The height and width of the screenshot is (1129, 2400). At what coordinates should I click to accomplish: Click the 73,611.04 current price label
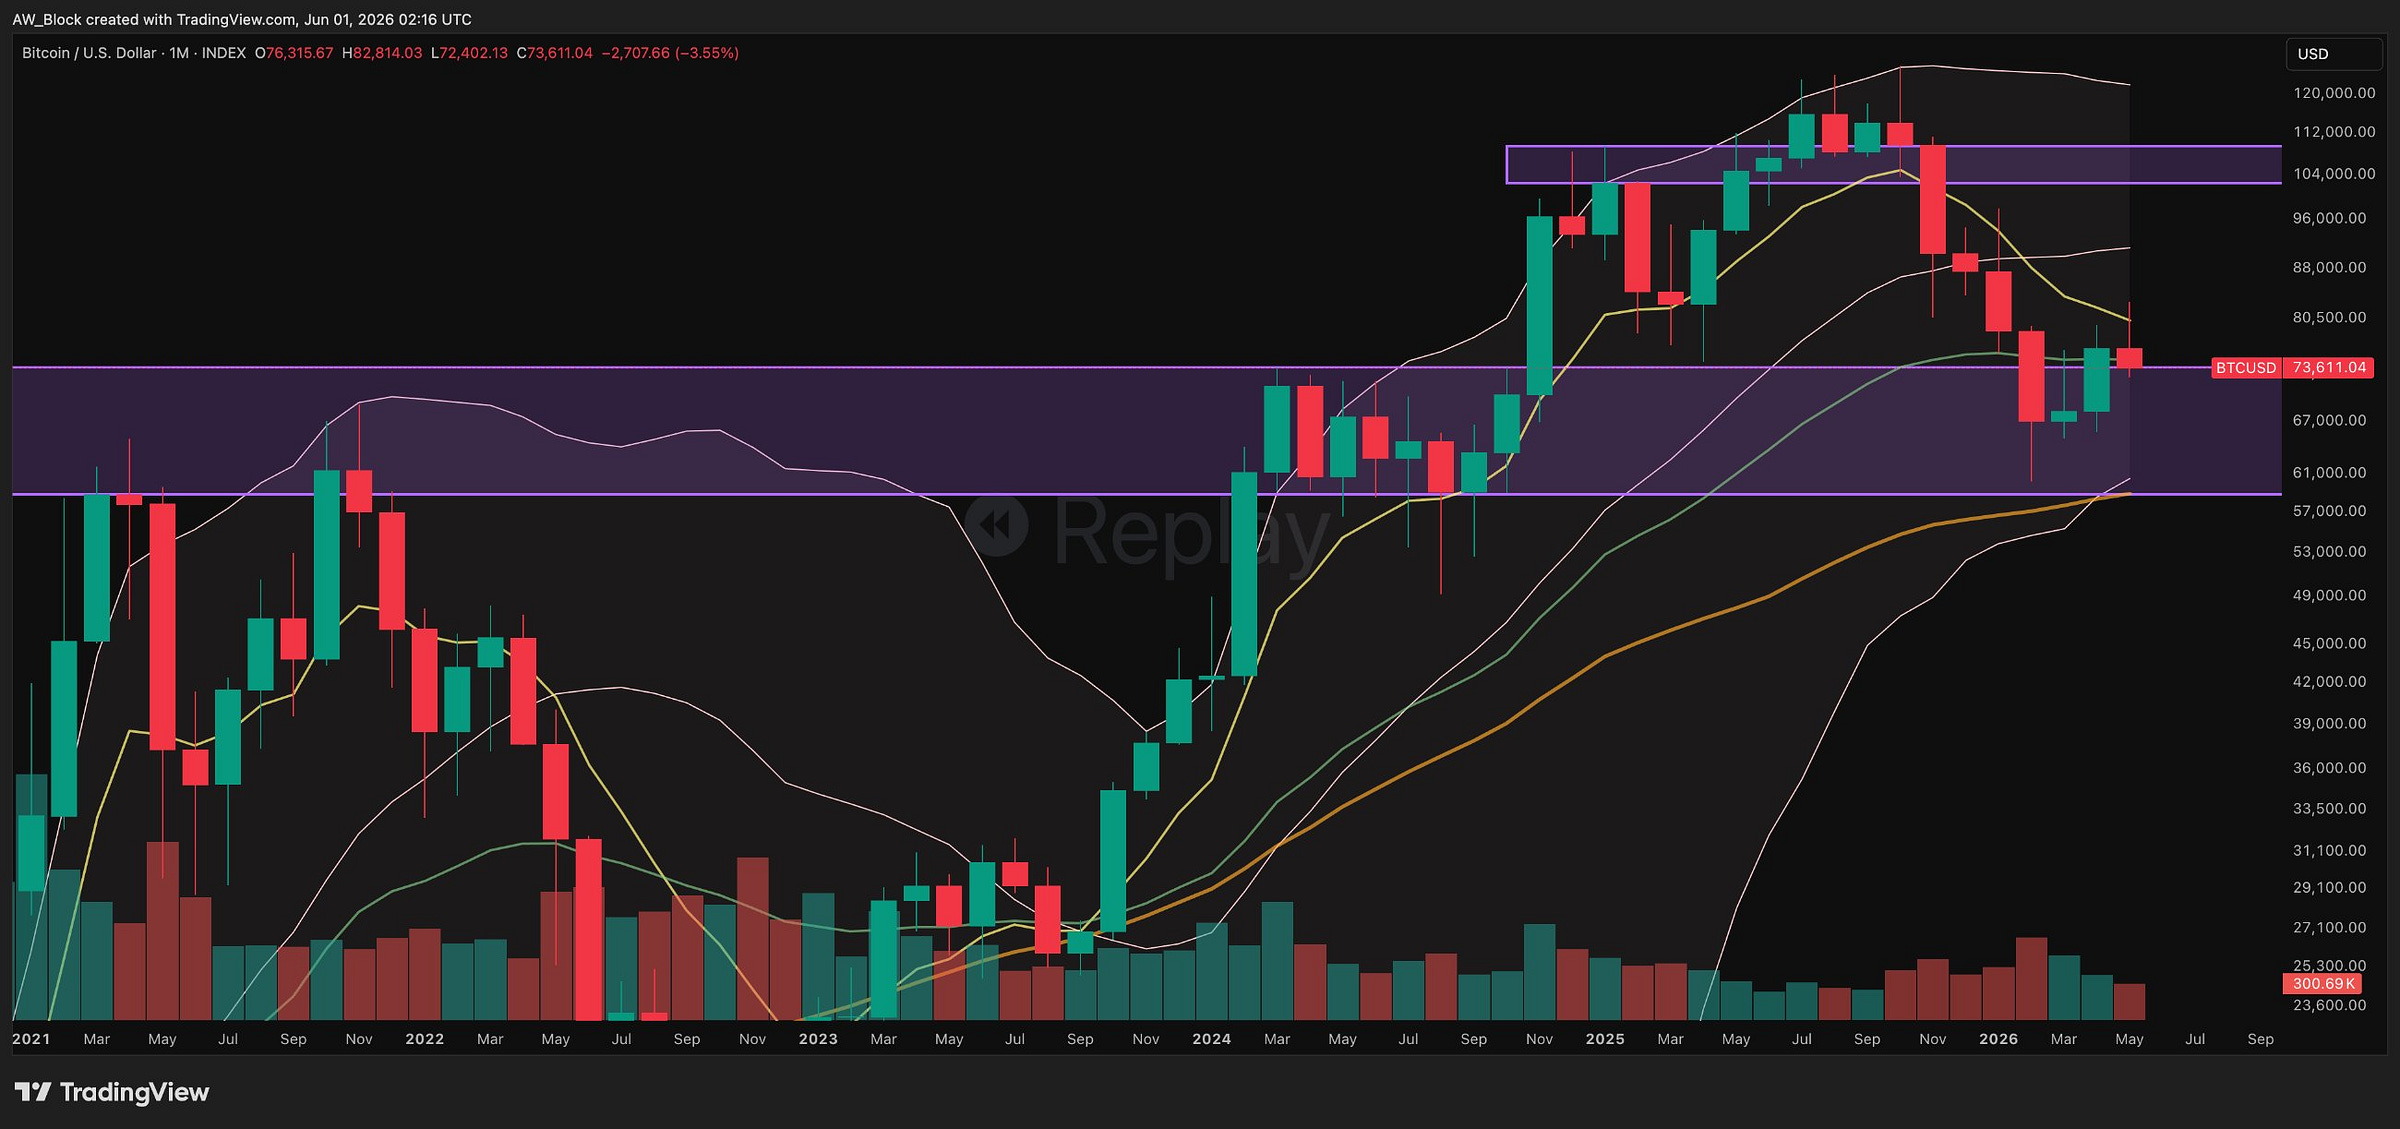tap(2329, 368)
